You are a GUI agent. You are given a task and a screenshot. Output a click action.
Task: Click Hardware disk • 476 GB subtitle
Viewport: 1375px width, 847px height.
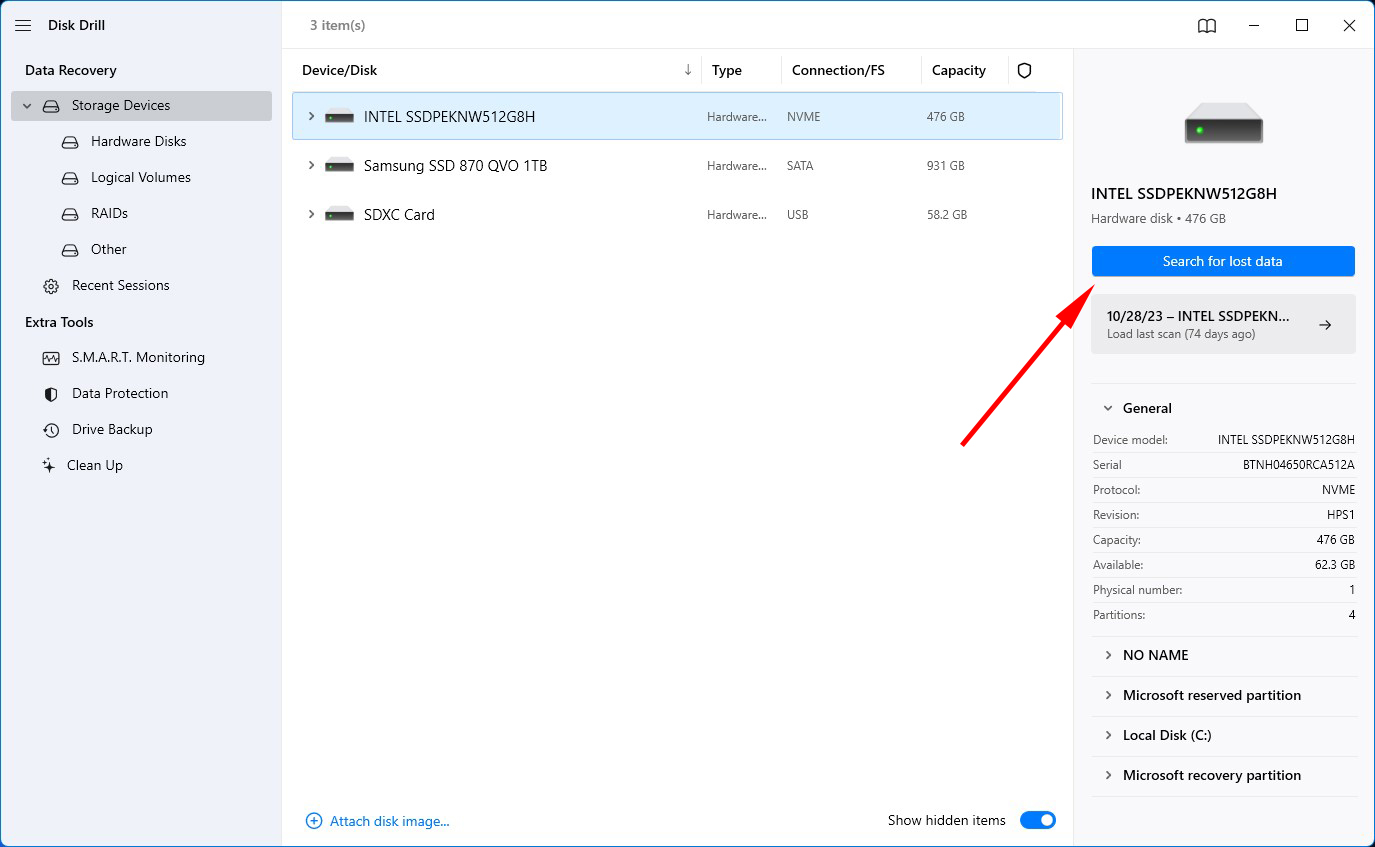(x=1158, y=218)
